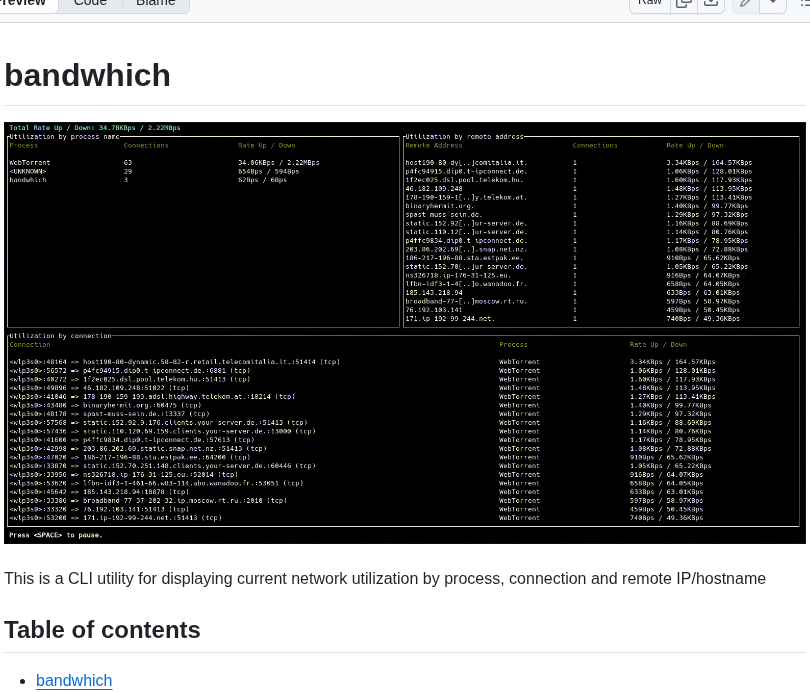Copy raw file contents icon

(x=684, y=4)
